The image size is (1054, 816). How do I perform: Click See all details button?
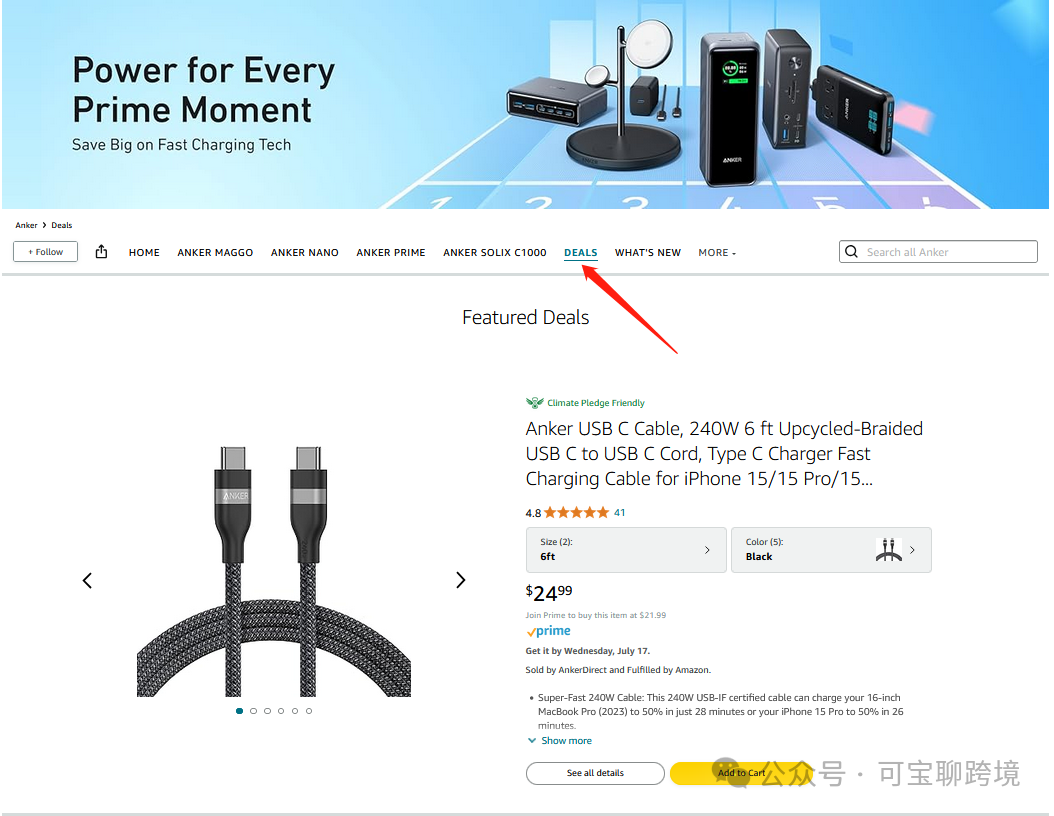(x=595, y=773)
